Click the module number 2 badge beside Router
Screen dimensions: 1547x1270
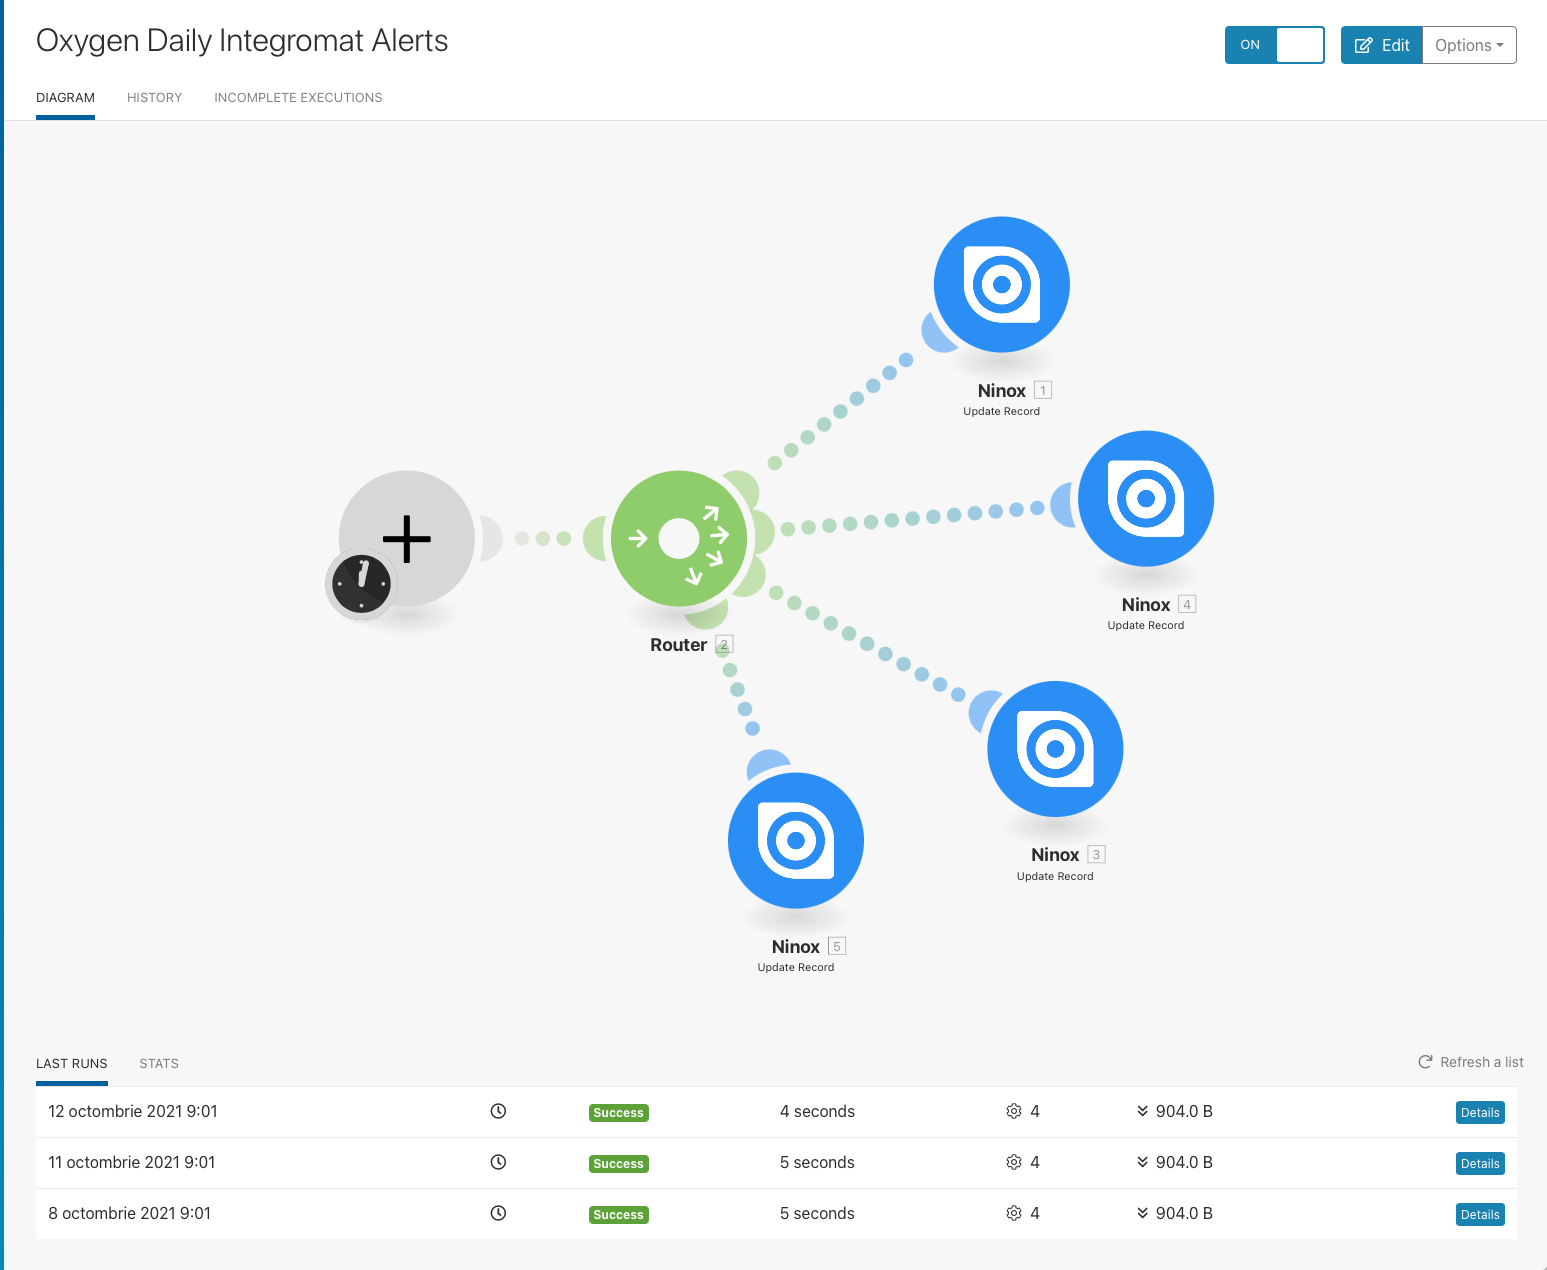coord(724,645)
